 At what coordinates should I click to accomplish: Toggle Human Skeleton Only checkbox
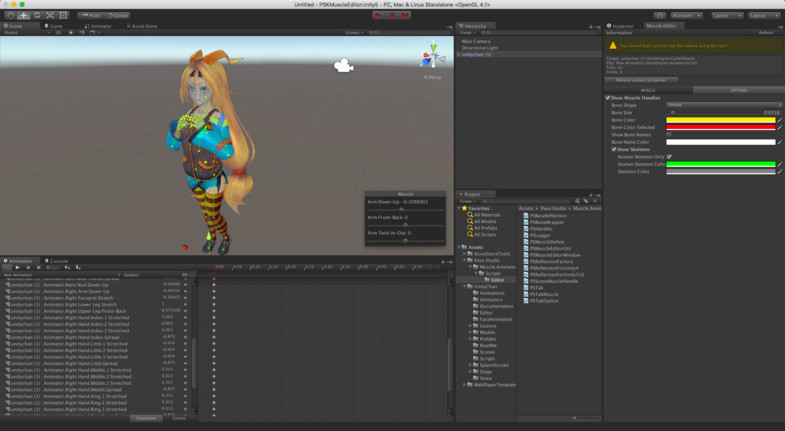(669, 157)
